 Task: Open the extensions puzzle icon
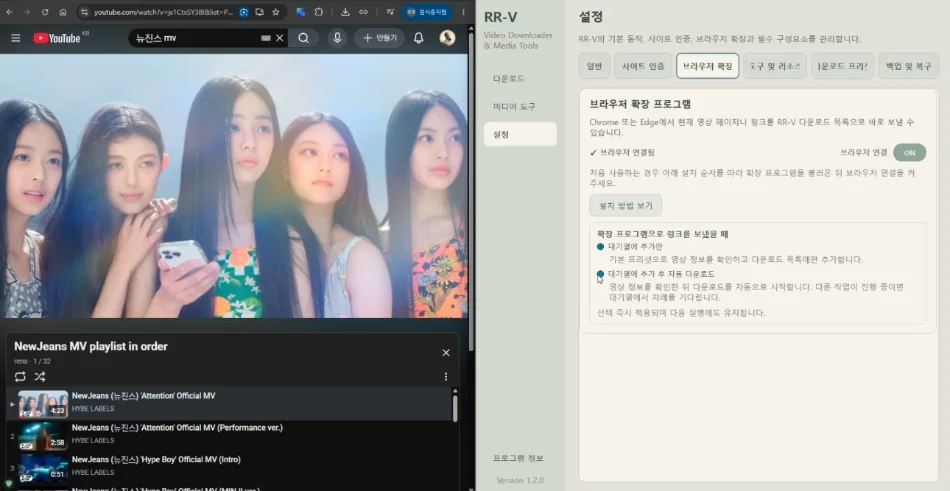coord(319,12)
